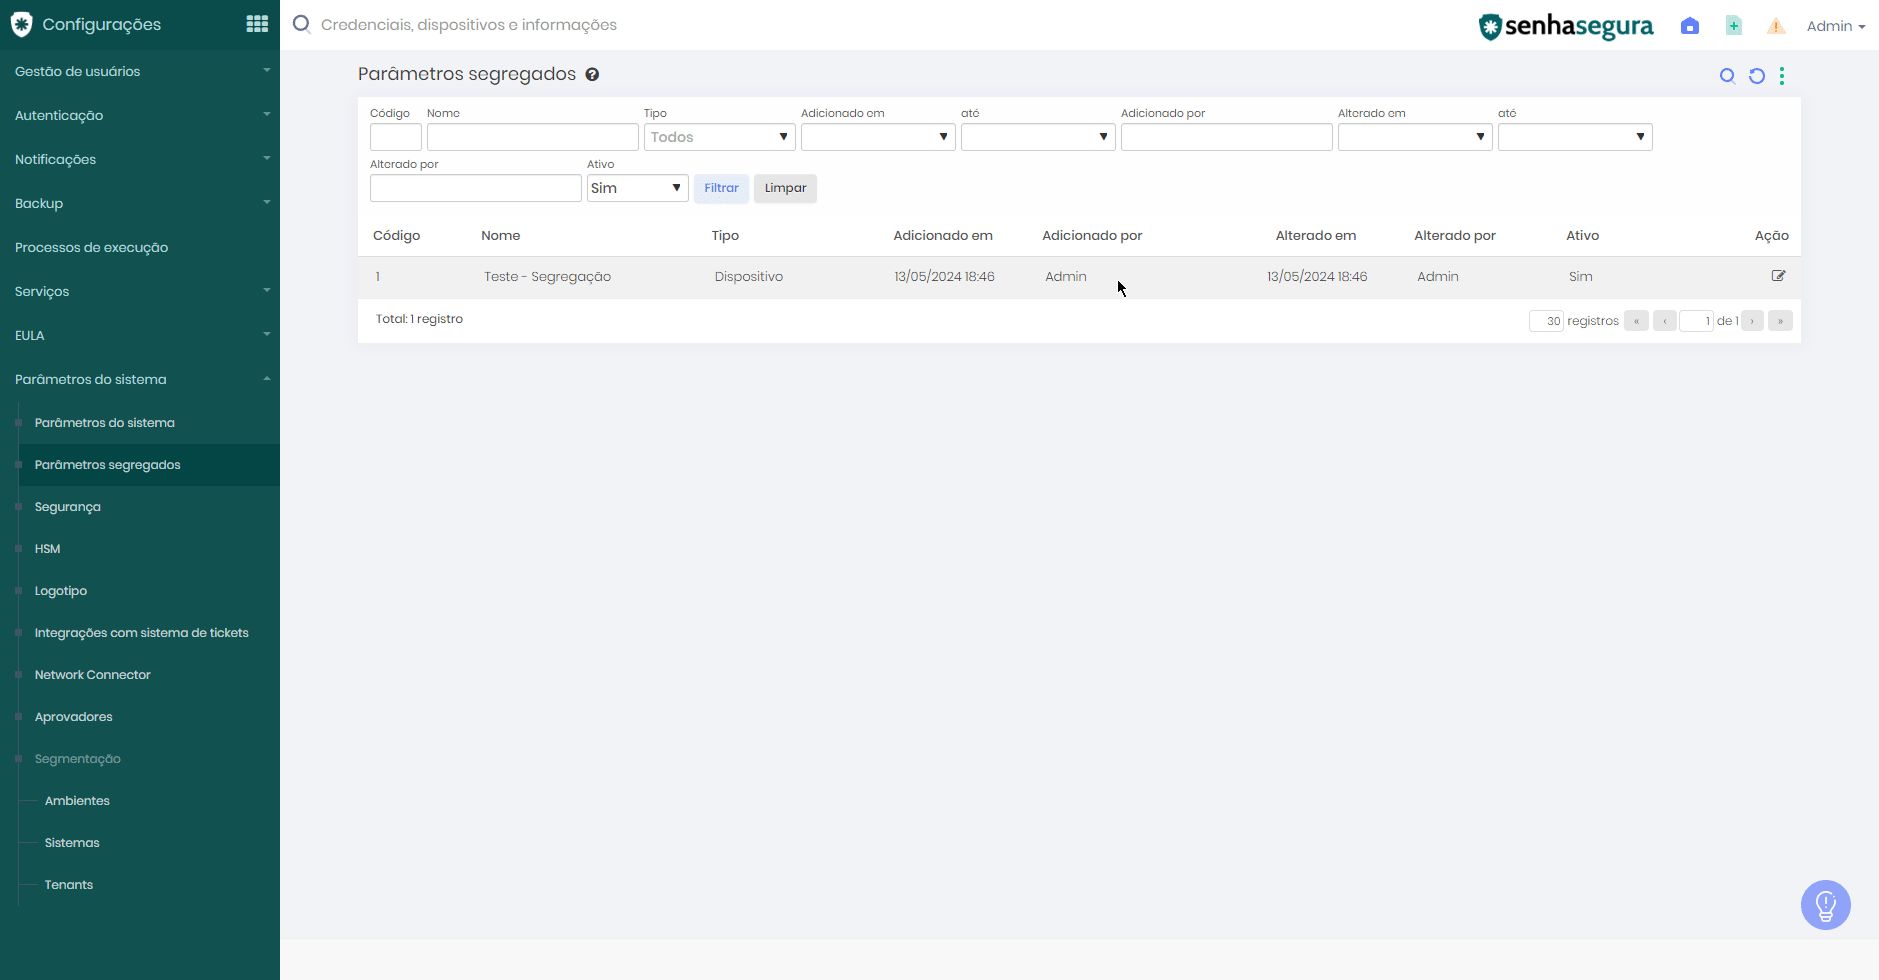Open the blue home shortcut icon
The width and height of the screenshot is (1879, 980).
pyautogui.click(x=1690, y=26)
